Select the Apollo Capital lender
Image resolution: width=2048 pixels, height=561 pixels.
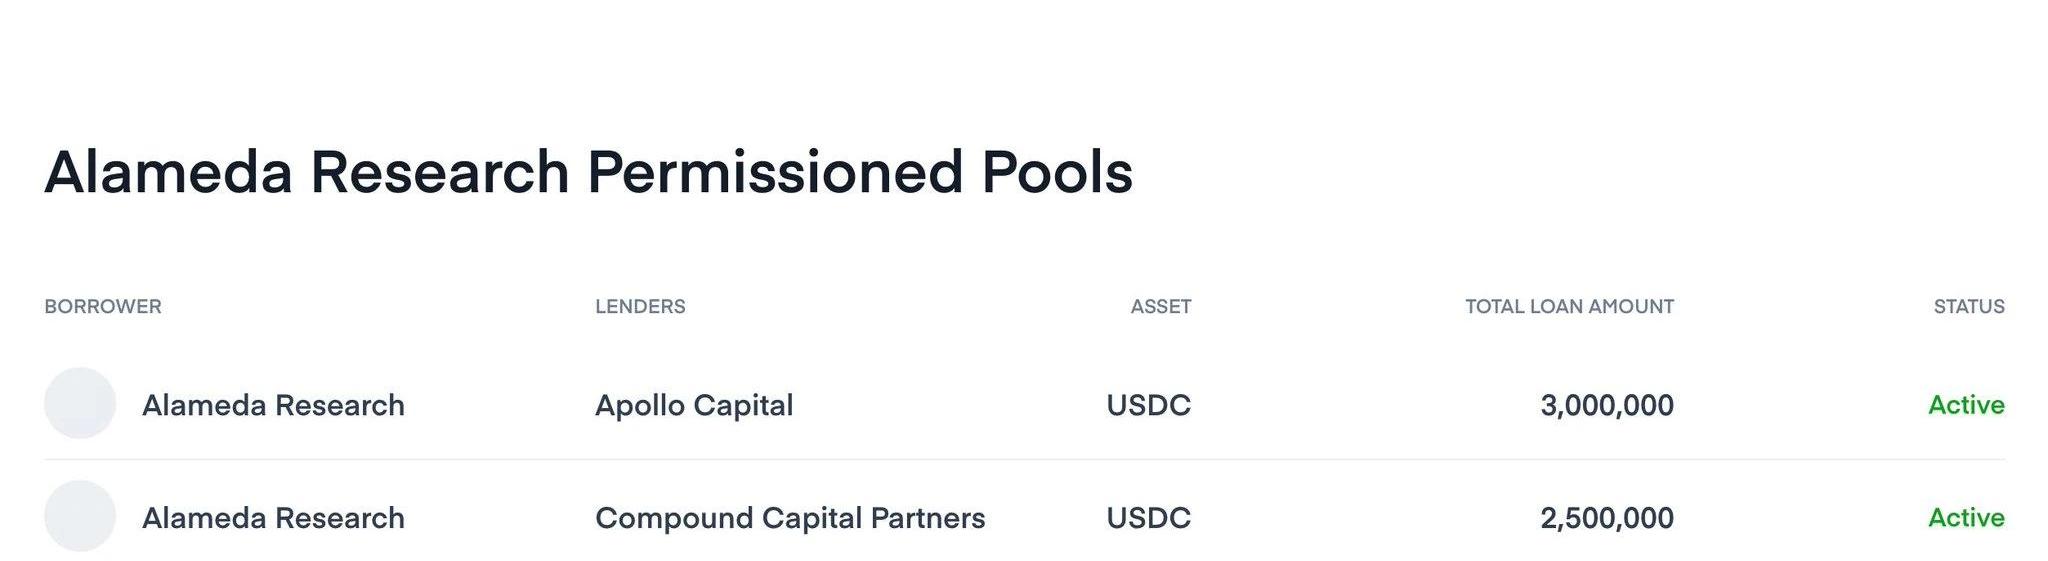pyautogui.click(x=694, y=405)
